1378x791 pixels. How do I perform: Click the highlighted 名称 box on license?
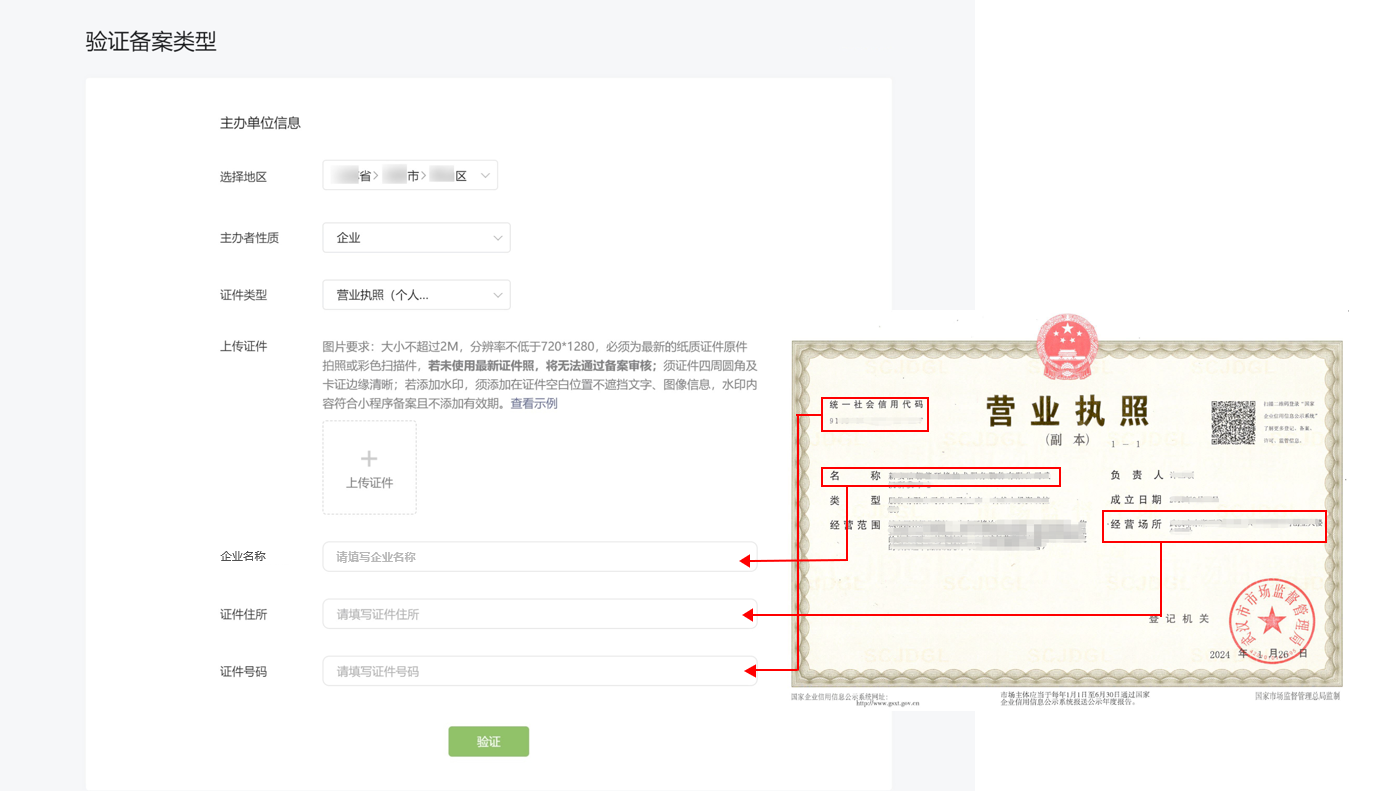pyautogui.click(x=940, y=476)
